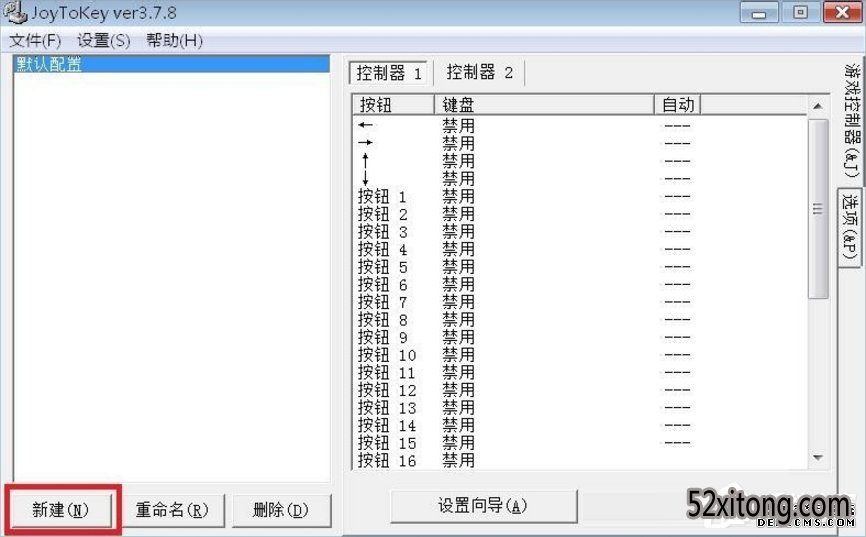This screenshot has height=537, width=866.
Task: Click the vertical scrollbar thumb of button list
Action: 818,209
